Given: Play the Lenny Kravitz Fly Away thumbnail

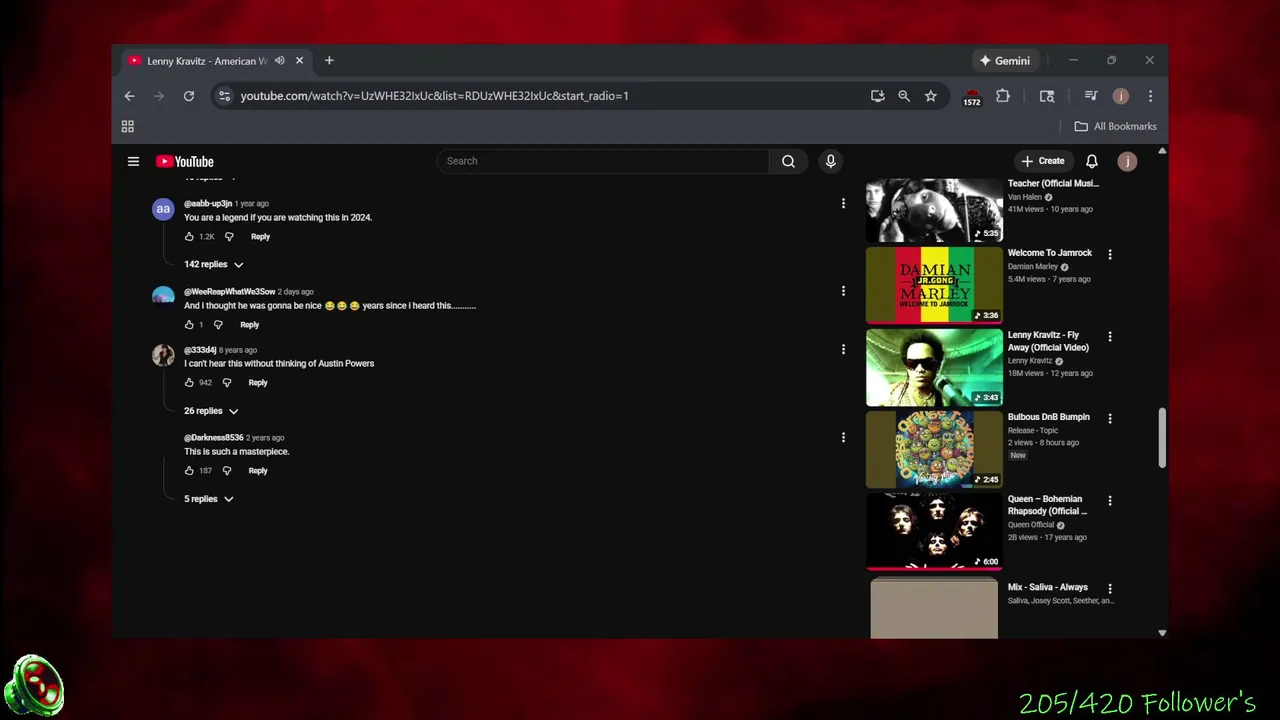Looking at the screenshot, I should 934,367.
